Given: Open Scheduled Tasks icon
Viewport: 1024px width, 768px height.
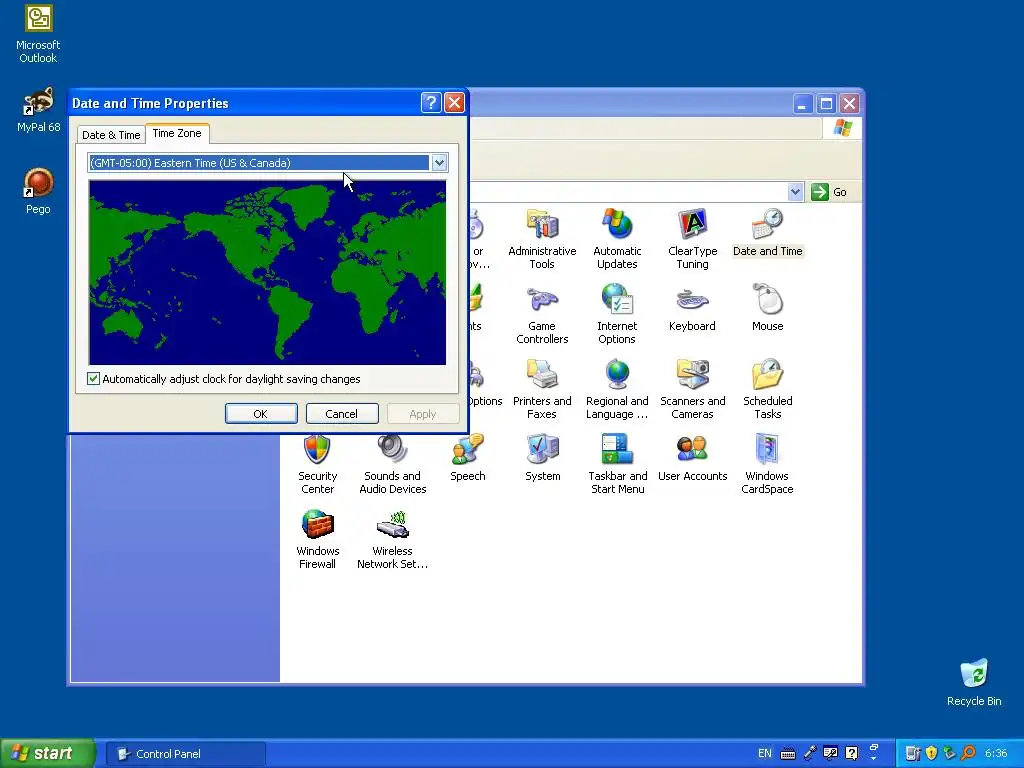Looking at the screenshot, I should pyautogui.click(x=767, y=389).
